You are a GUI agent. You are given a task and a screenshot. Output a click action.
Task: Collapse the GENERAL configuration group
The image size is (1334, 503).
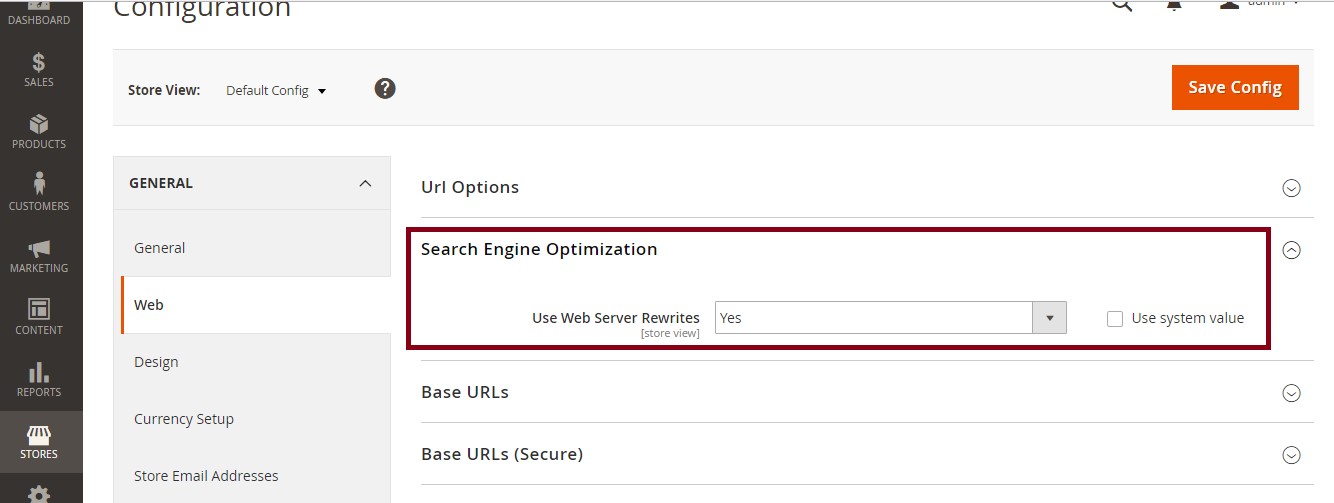tap(365, 184)
